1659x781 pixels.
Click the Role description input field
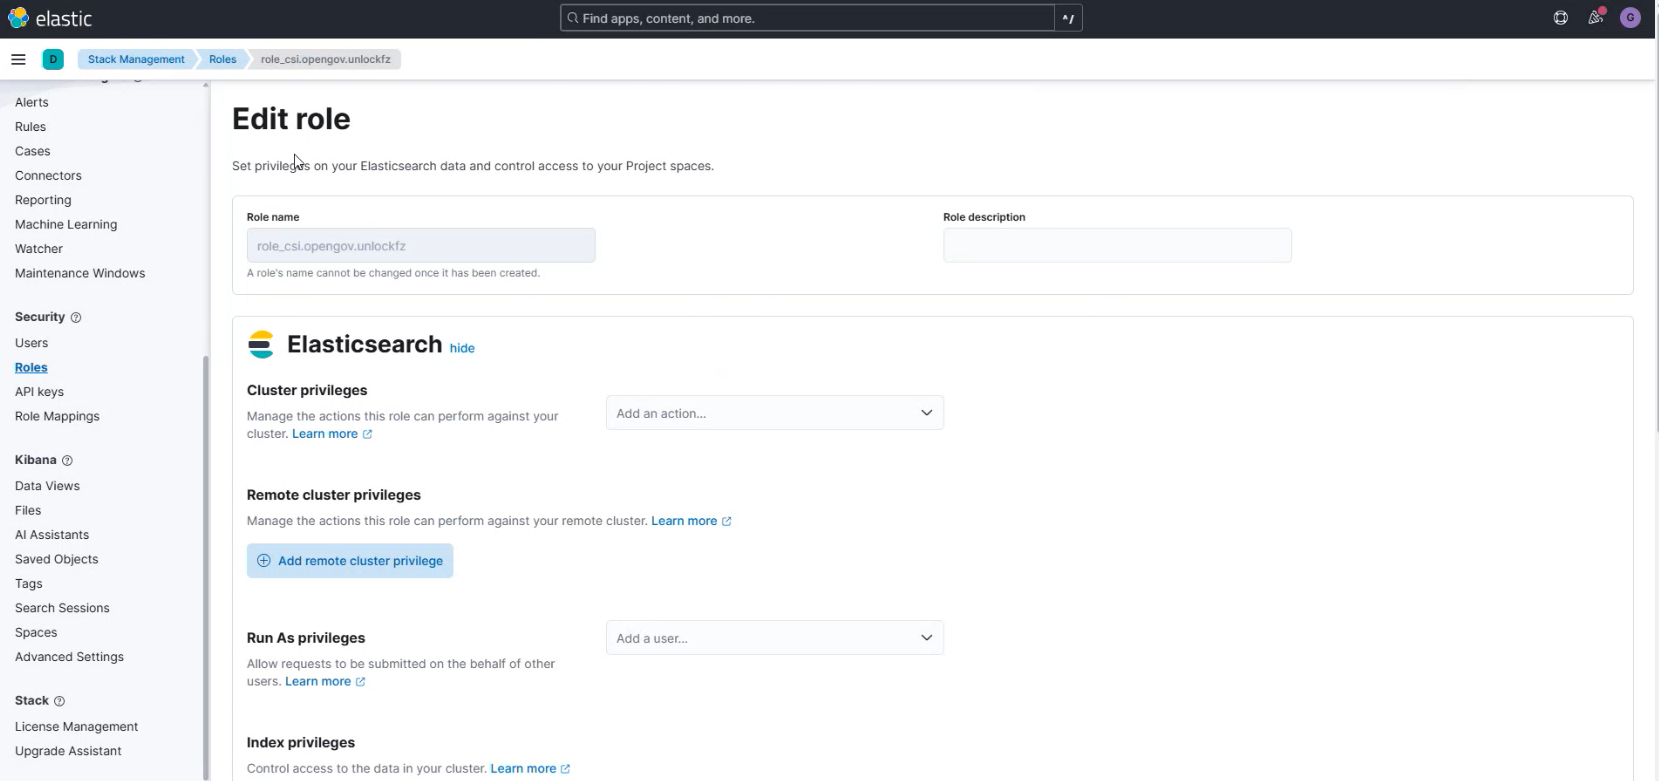click(1117, 246)
